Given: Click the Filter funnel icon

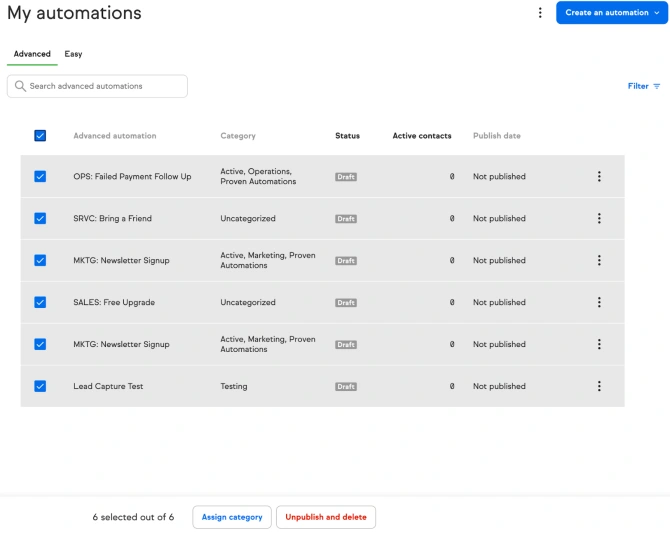Looking at the screenshot, I should click(x=657, y=86).
